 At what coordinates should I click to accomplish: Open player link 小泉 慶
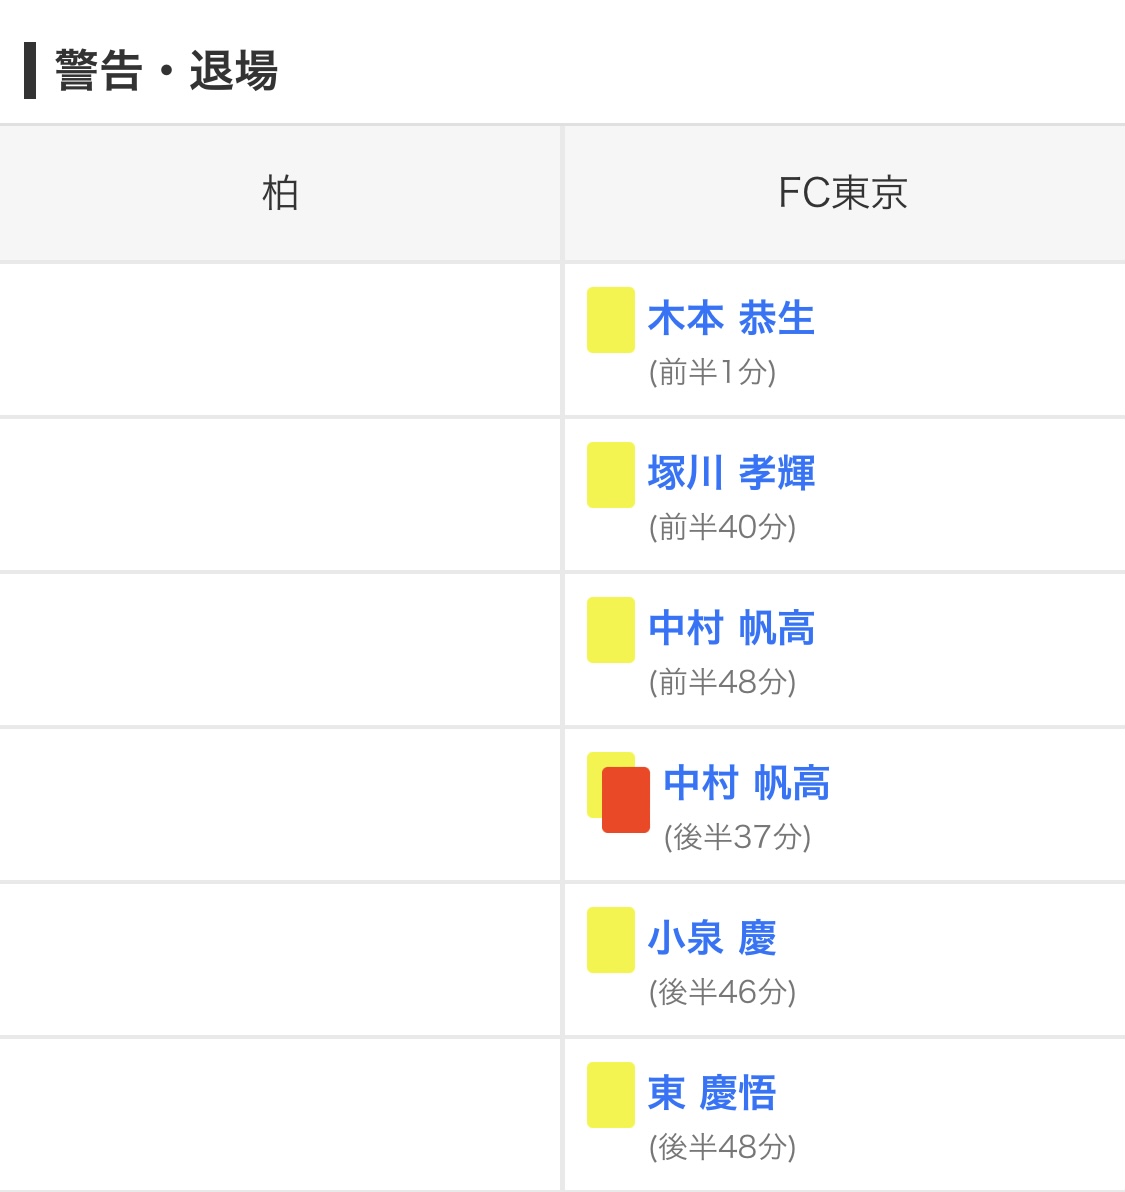[712, 938]
